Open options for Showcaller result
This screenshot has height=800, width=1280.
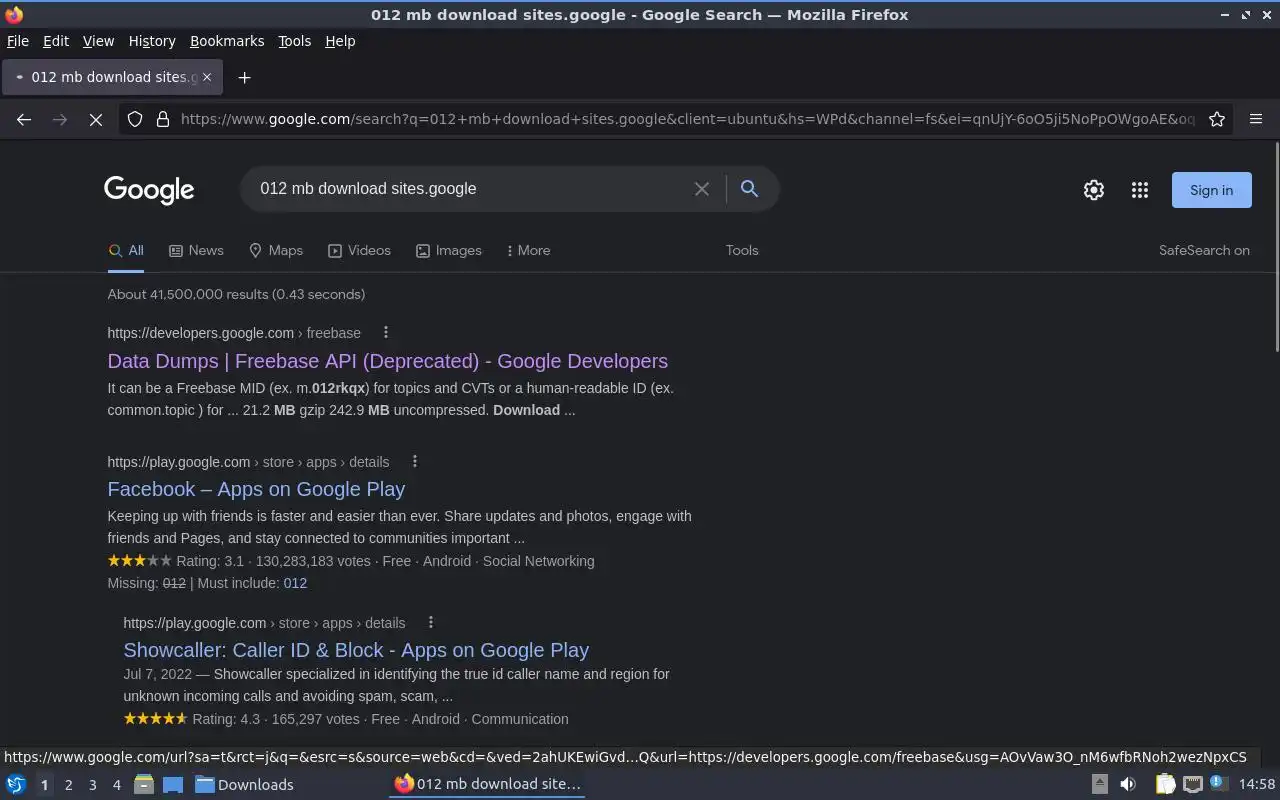tap(431, 622)
